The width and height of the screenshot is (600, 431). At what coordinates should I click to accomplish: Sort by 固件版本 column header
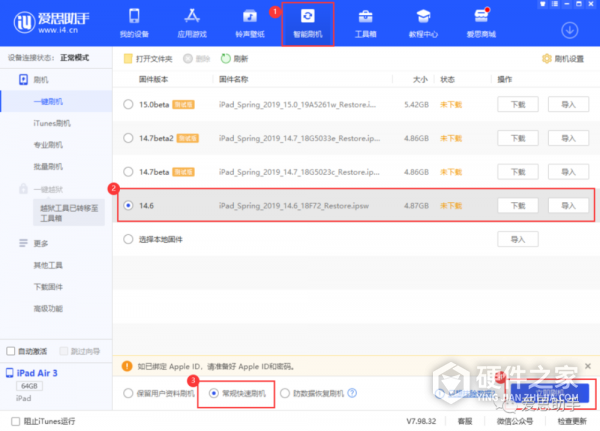click(x=153, y=79)
